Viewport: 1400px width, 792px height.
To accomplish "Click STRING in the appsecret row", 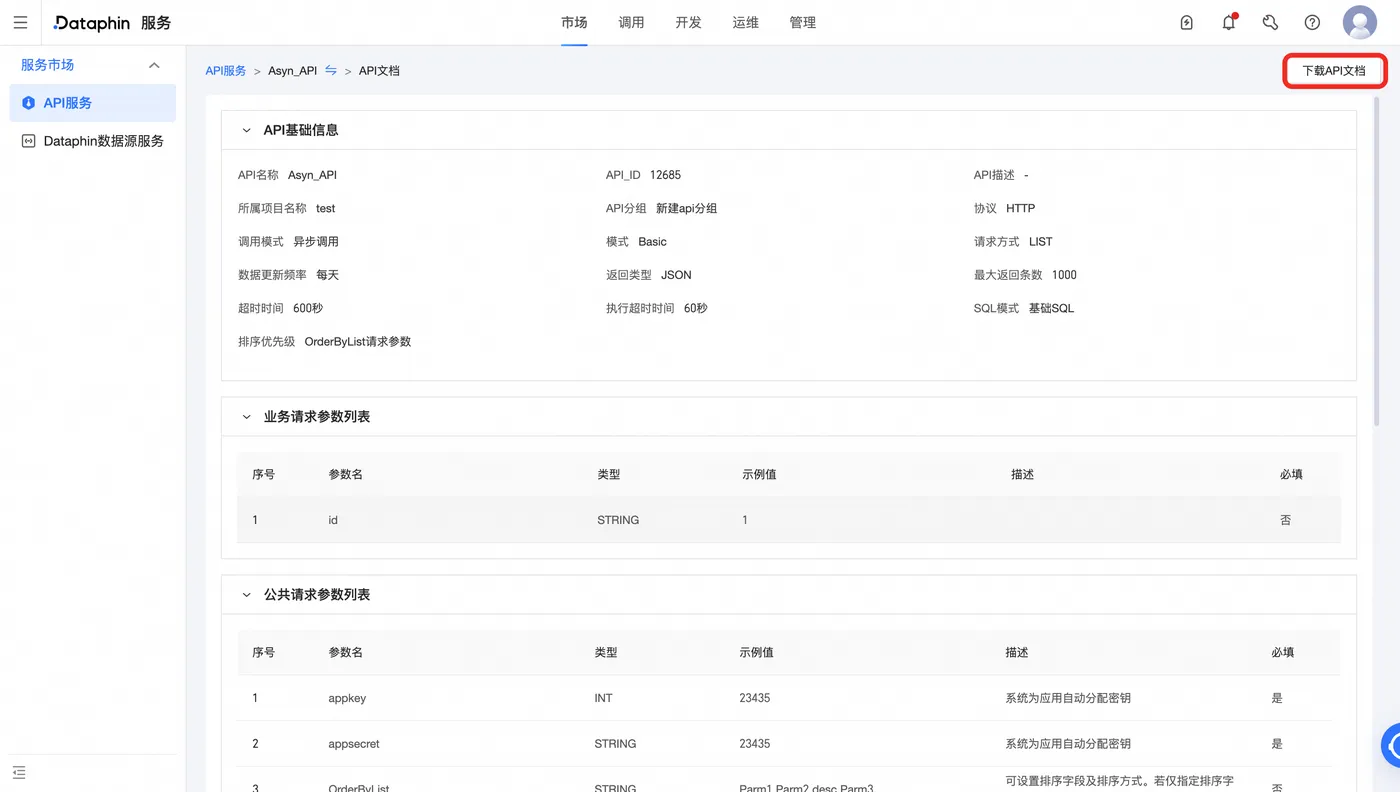I will click(615, 744).
